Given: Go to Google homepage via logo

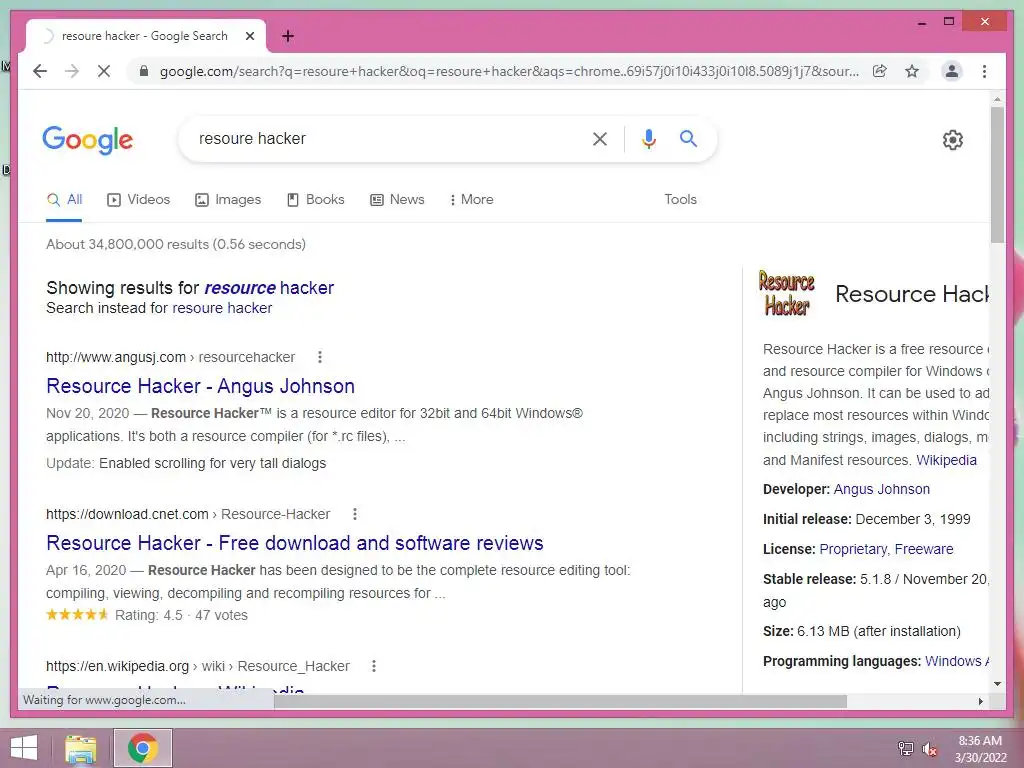Looking at the screenshot, I should 88,140.
